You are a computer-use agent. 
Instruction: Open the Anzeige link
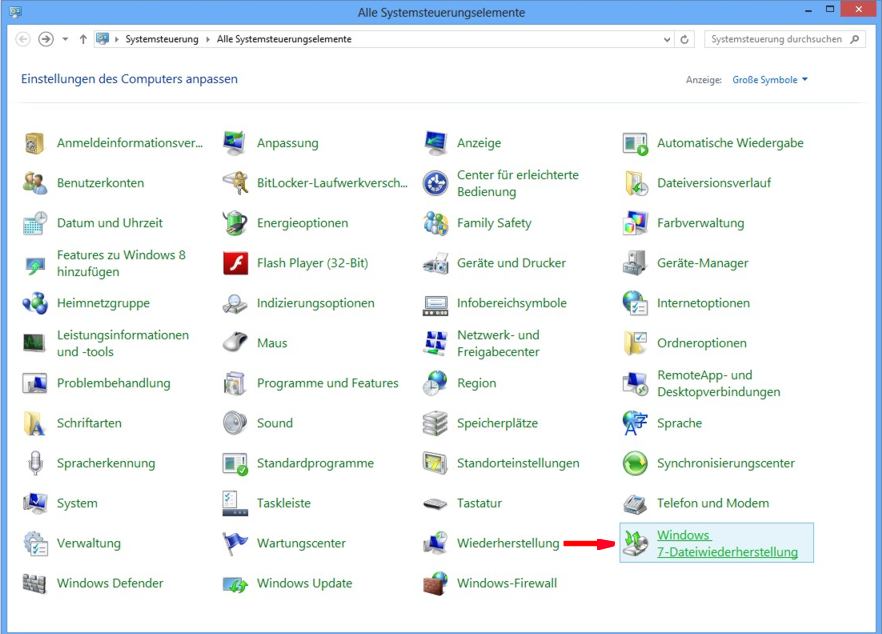pyautogui.click(x=479, y=143)
